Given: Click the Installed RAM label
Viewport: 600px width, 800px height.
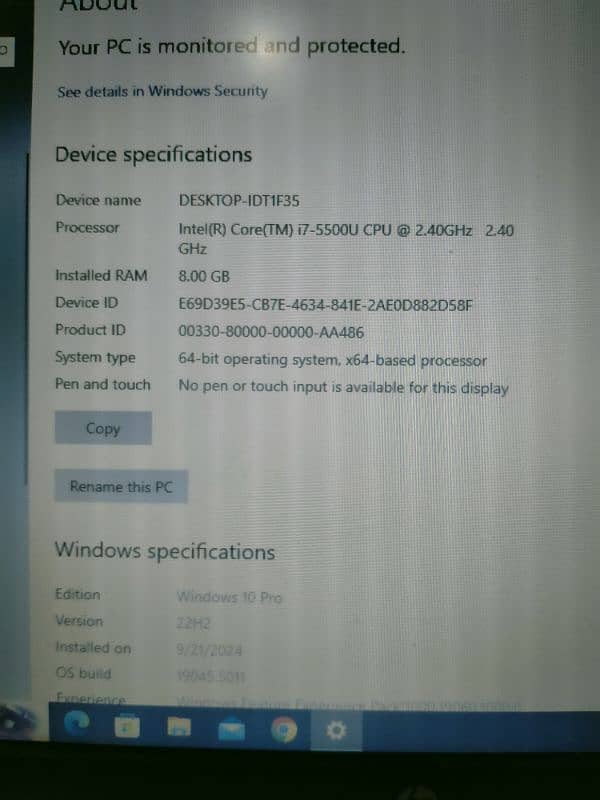Looking at the screenshot, I should pos(101,276).
